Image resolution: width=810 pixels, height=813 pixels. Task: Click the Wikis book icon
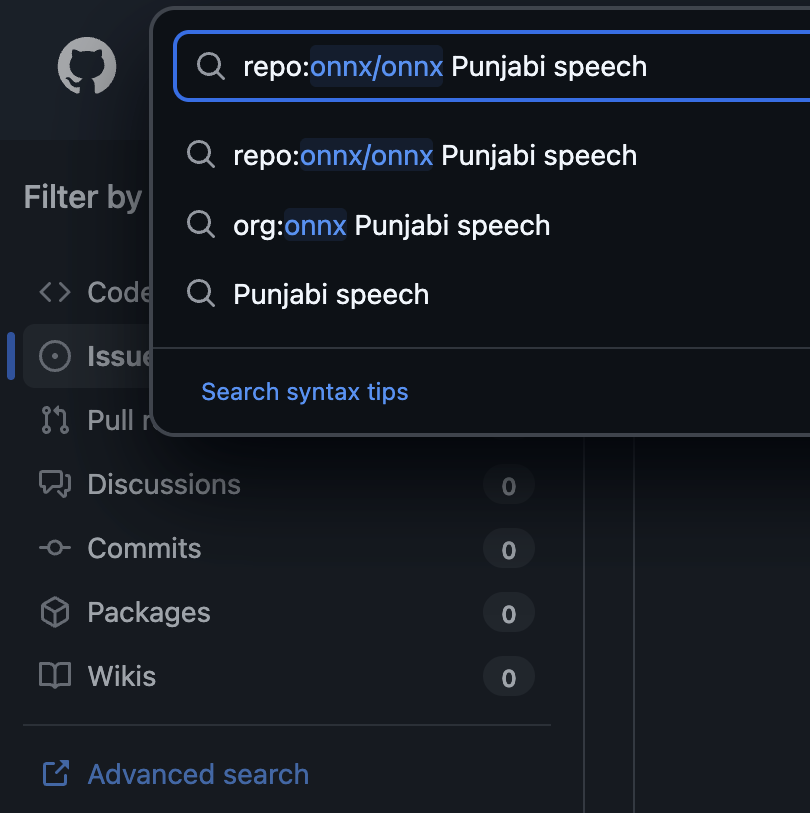54,676
